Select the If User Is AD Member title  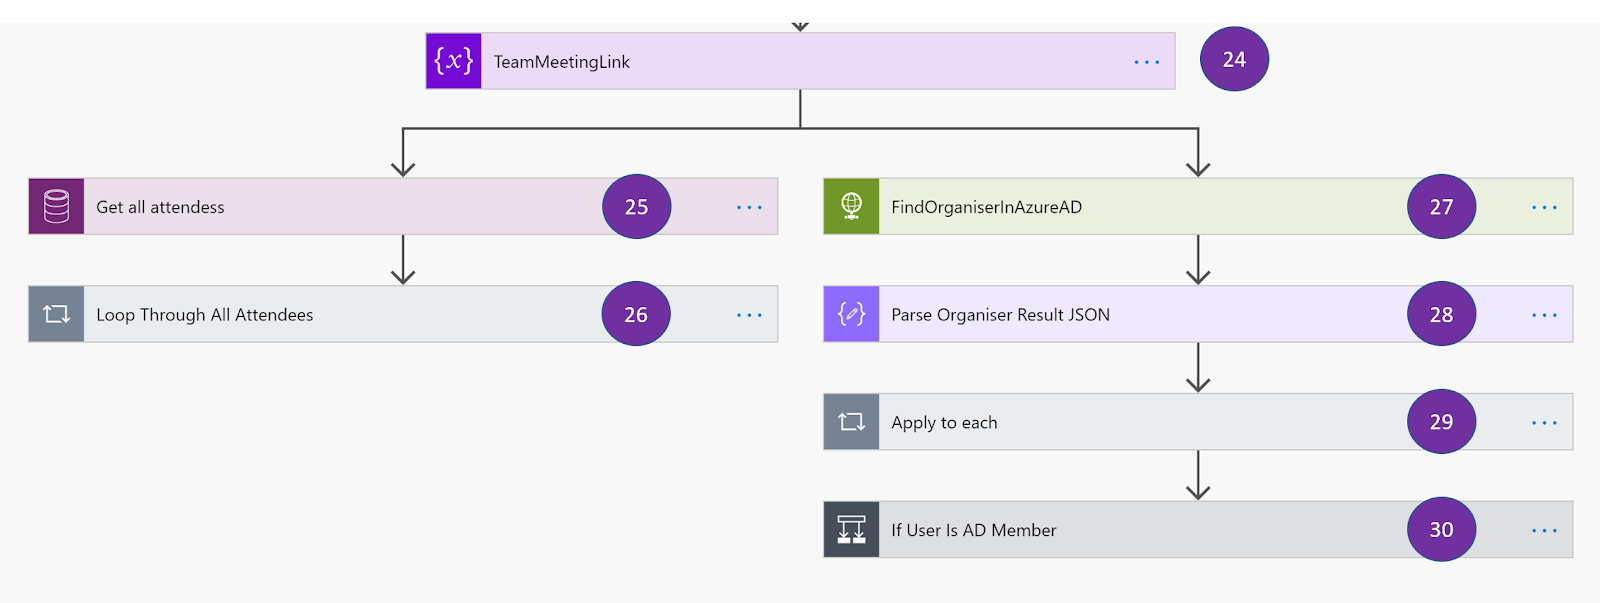click(x=974, y=530)
